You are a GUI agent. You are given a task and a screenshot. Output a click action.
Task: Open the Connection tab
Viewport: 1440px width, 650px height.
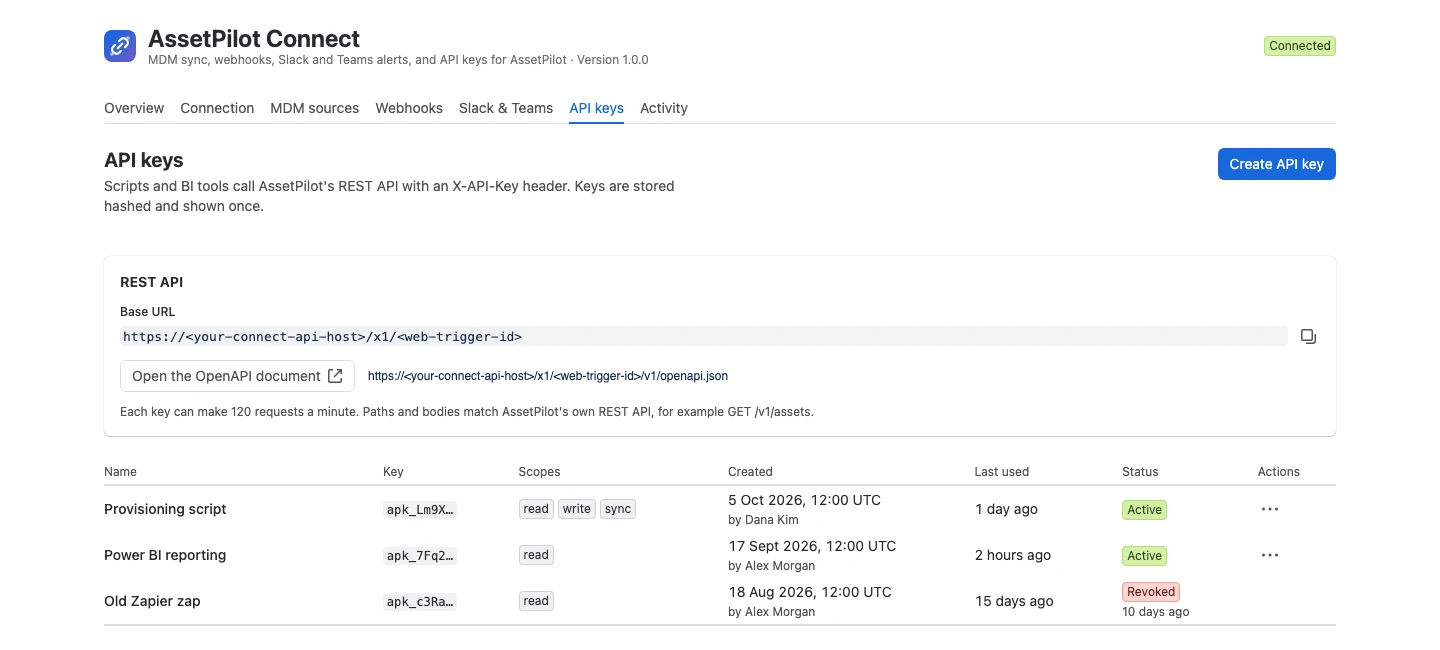(x=217, y=108)
